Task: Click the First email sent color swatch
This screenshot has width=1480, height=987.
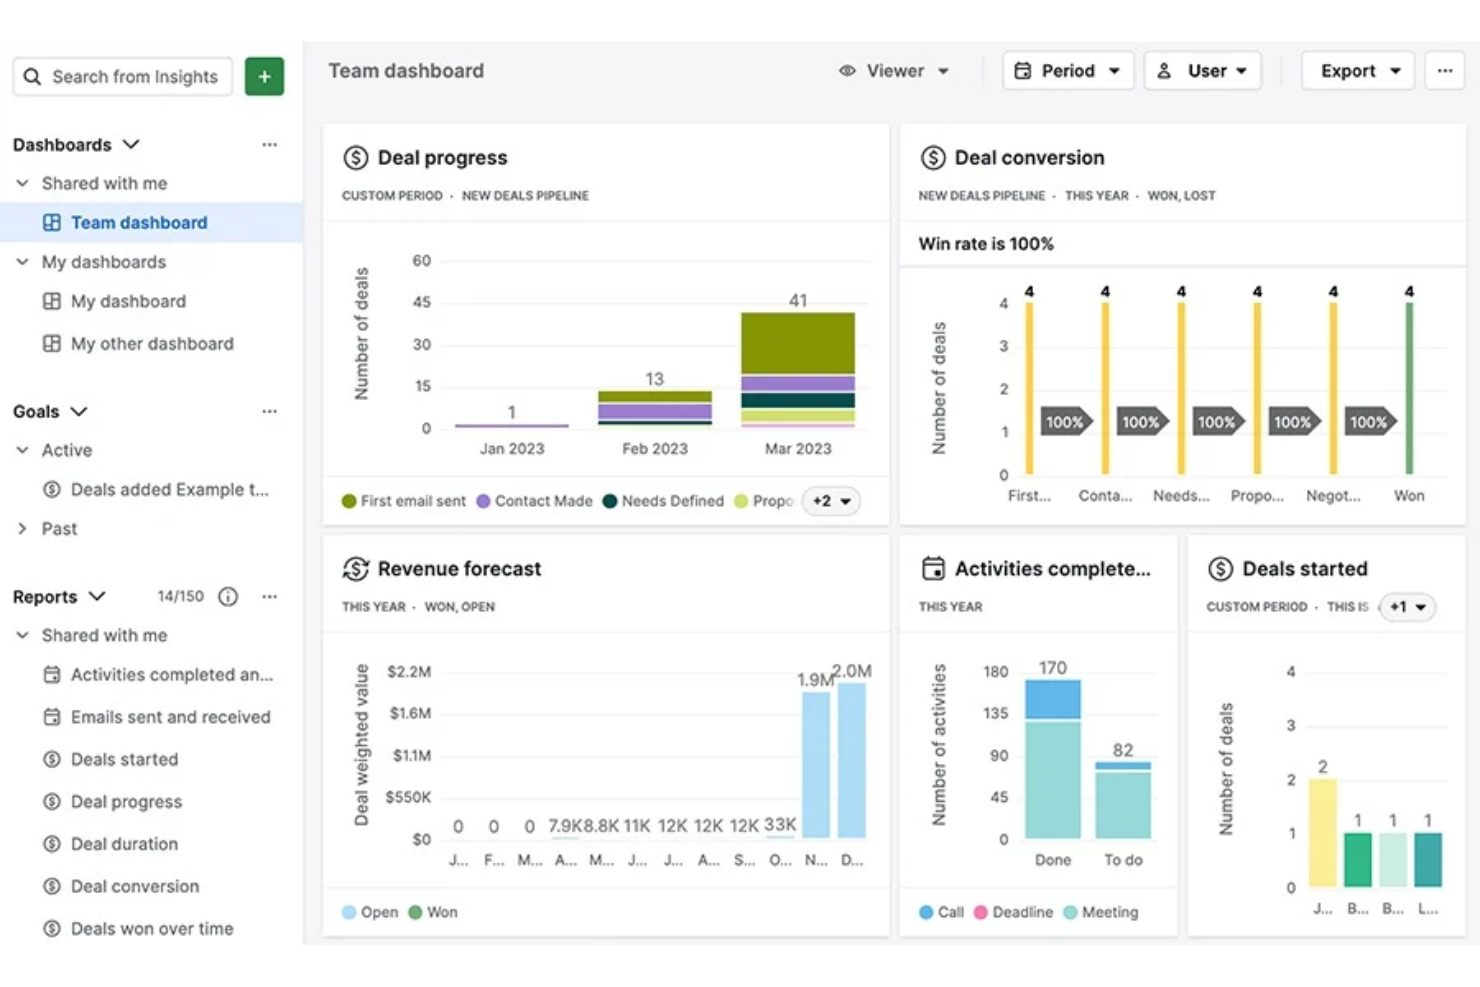Action: point(349,500)
